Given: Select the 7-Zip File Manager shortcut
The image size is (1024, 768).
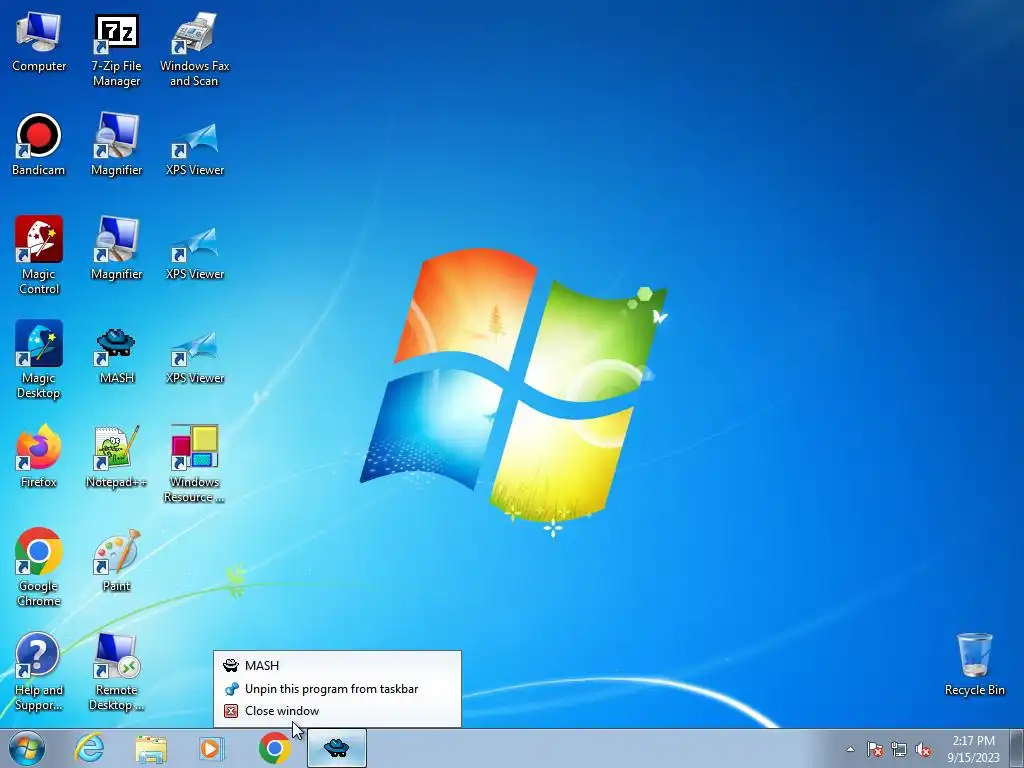Looking at the screenshot, I should pos(116,50).
